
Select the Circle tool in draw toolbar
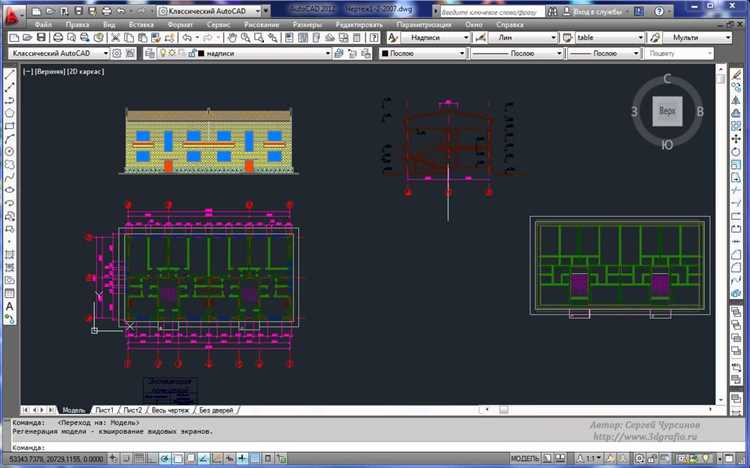[10, 152]
